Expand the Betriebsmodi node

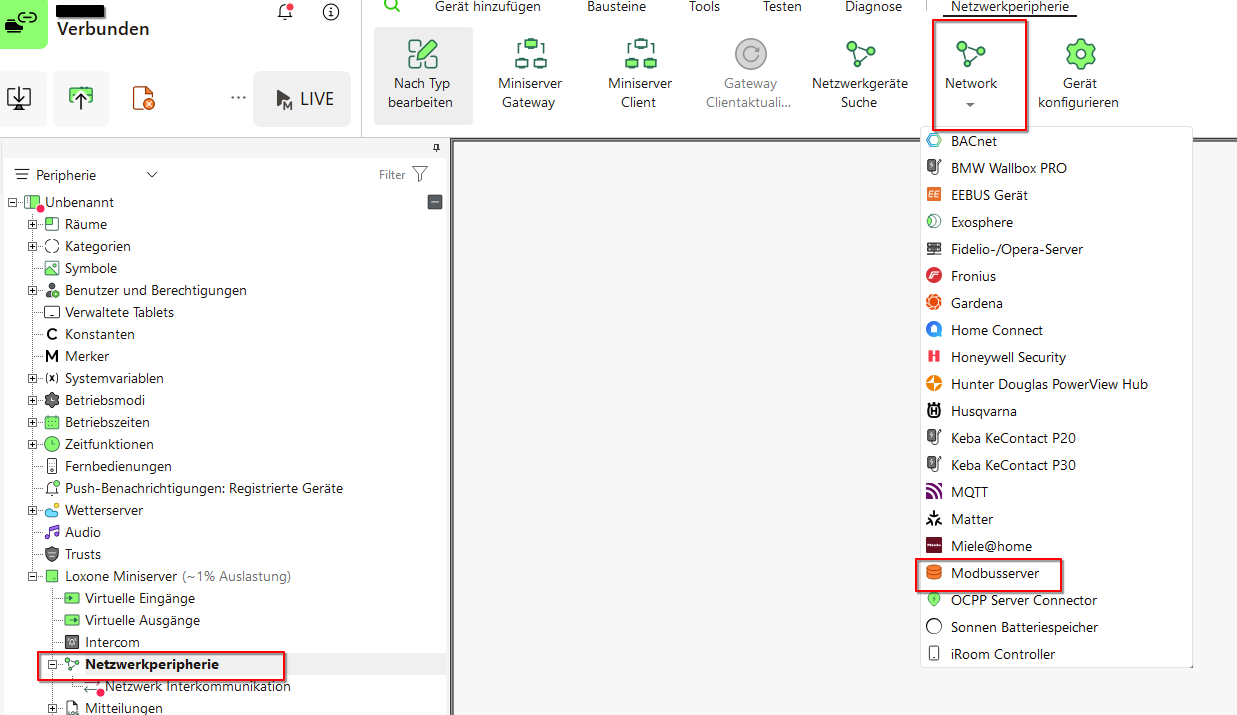pyautogui.click(x=33, y=400)
